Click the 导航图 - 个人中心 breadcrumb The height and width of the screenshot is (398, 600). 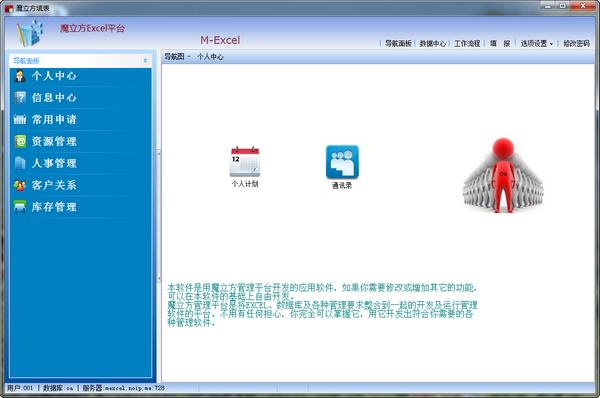[194, 57]
